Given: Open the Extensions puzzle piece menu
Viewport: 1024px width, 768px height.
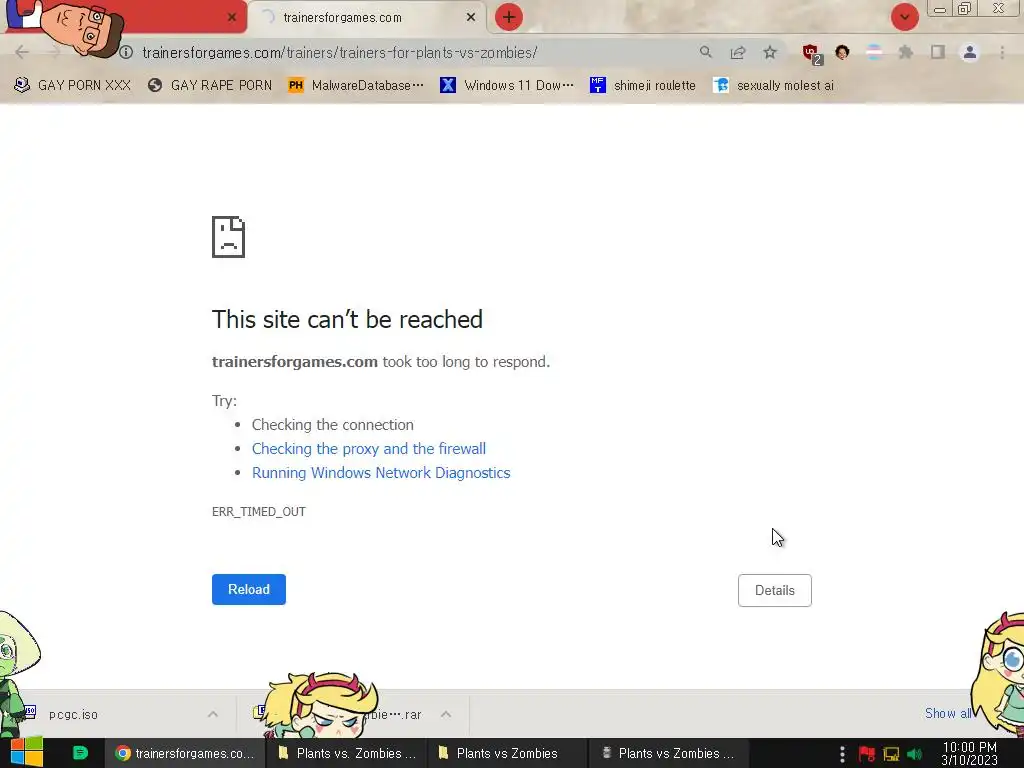Looking at the screenshot, I should point(906,52).
